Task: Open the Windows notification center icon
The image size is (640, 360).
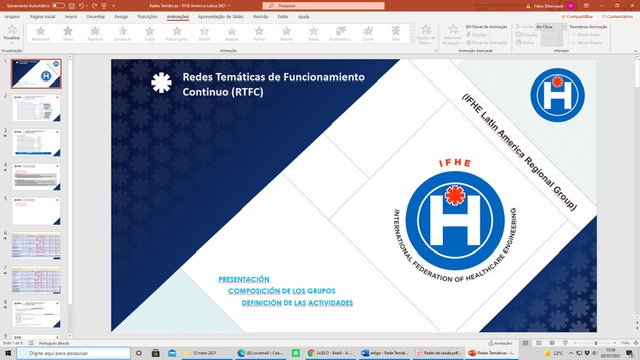Action: 630,353
